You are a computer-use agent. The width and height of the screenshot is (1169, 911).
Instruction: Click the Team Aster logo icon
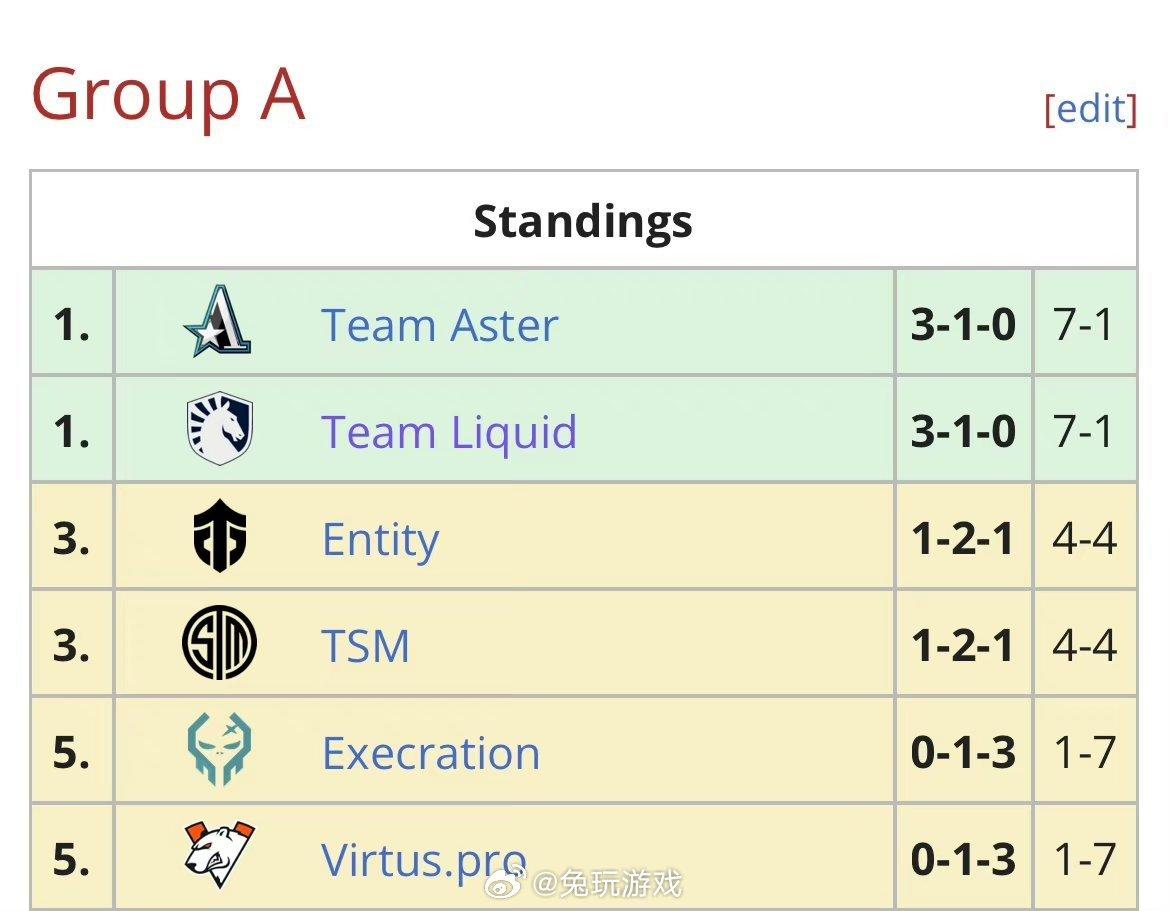pos(219,322)
